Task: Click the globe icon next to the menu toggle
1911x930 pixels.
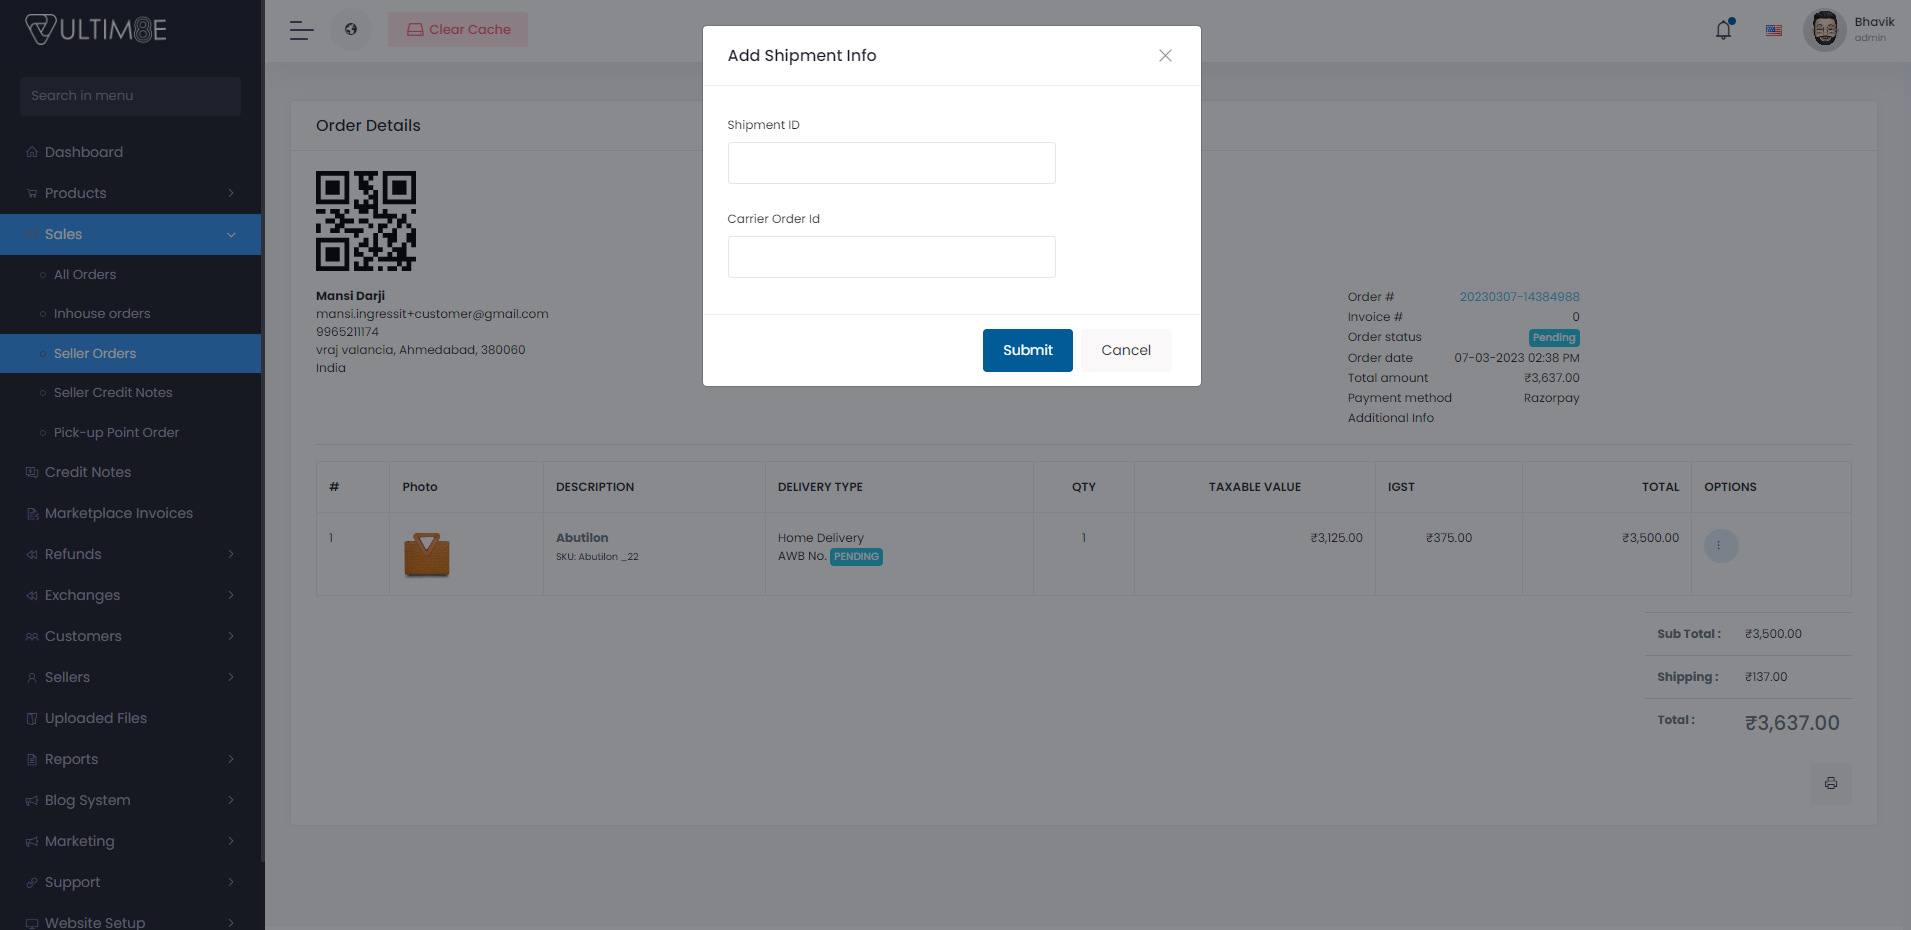Action: pos(351,29)
